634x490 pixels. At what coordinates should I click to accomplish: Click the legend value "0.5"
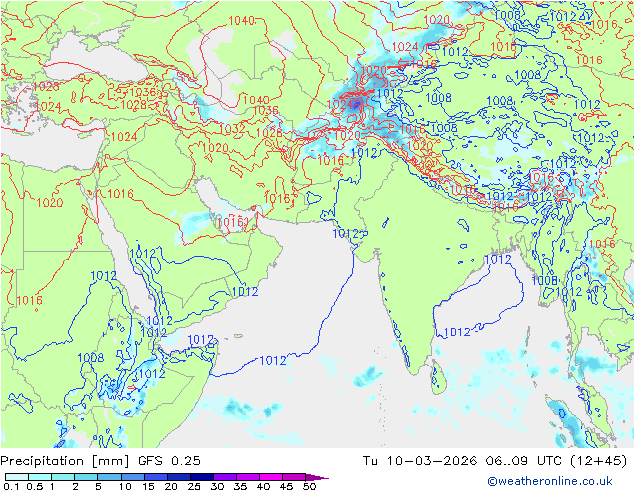(x=35, y=486)
